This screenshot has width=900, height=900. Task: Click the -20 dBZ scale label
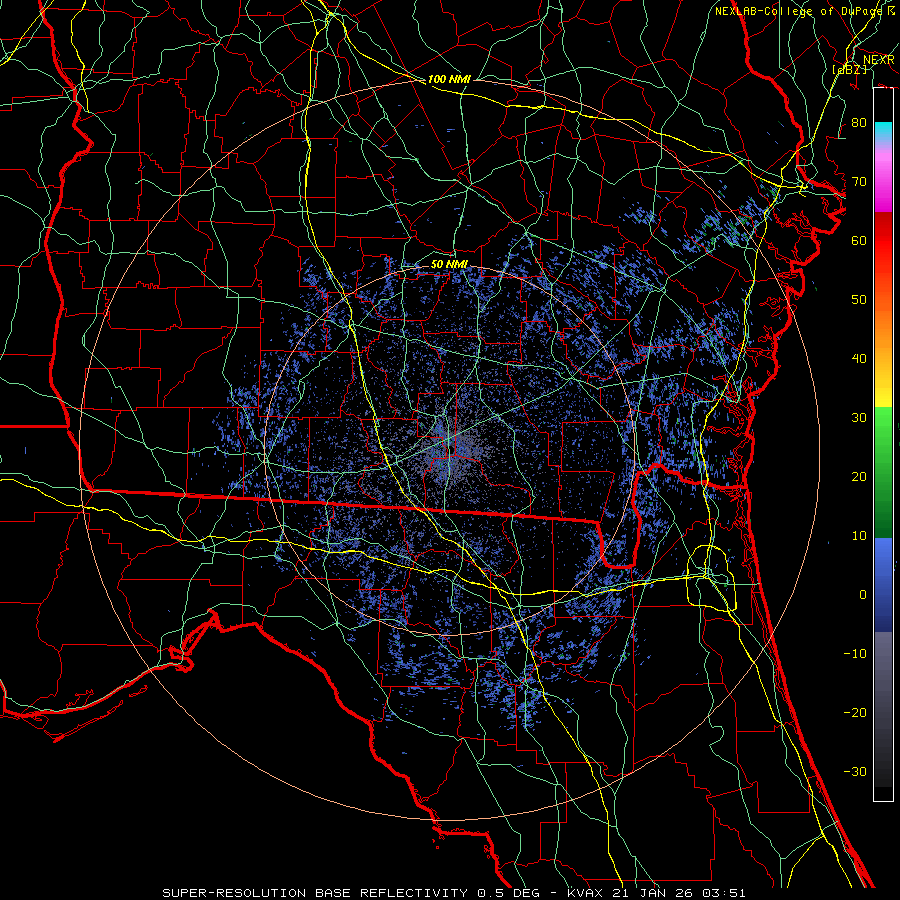tap(855, 713)
